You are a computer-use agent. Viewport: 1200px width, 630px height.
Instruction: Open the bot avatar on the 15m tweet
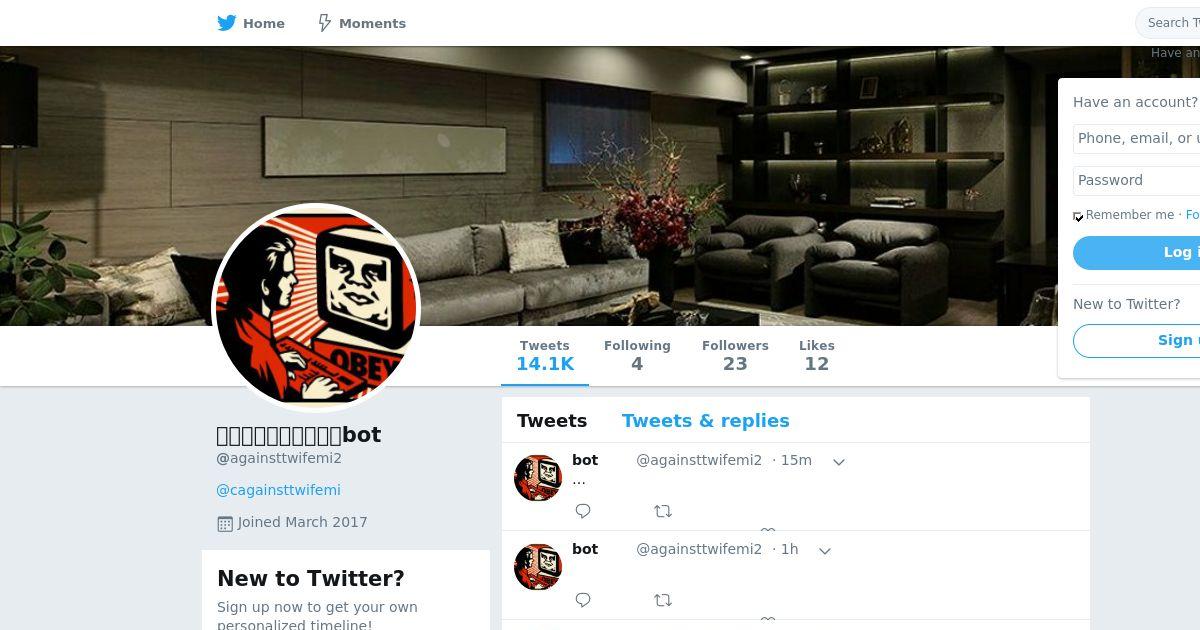[538, 478]
